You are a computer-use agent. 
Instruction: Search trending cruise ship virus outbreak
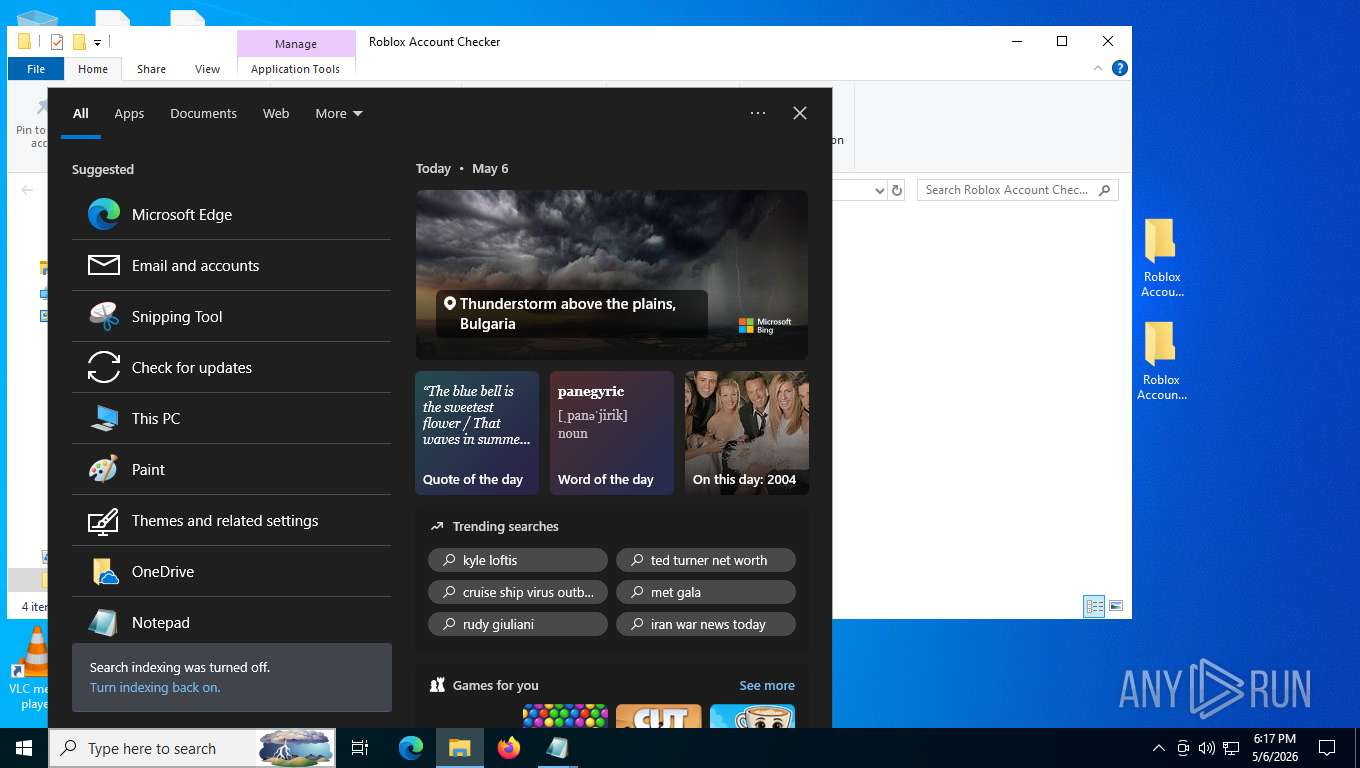518,592
